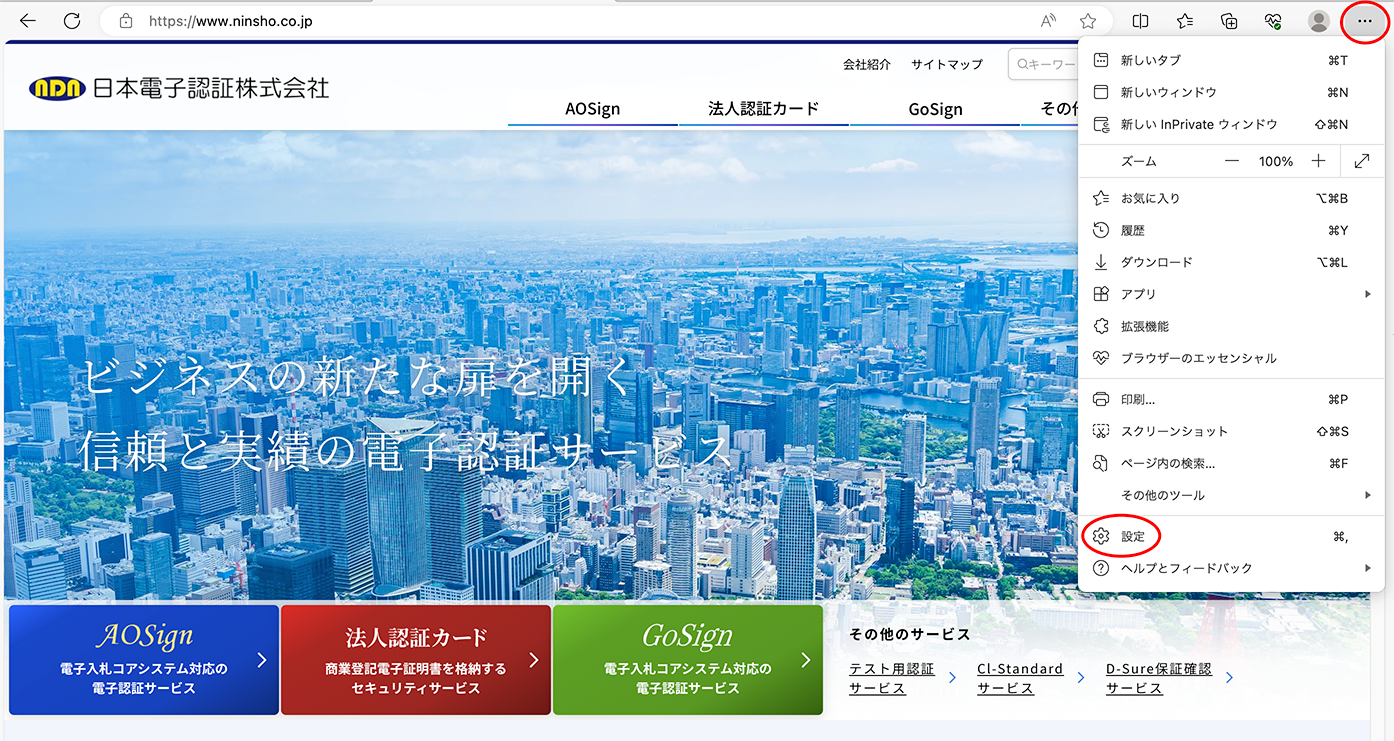Open the collections toolbar icon

1230,21
